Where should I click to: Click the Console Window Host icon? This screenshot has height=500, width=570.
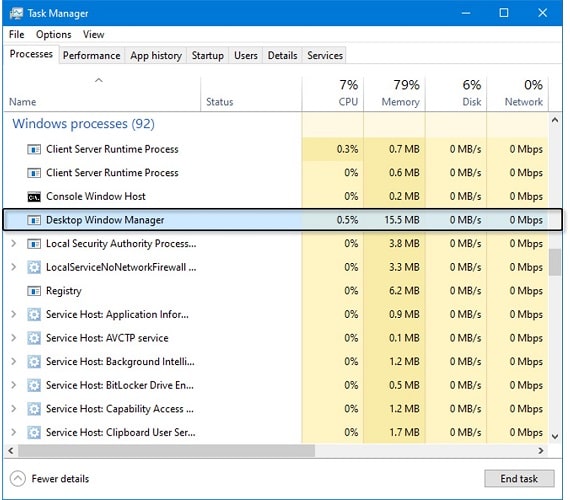click(x=34, y=197)
